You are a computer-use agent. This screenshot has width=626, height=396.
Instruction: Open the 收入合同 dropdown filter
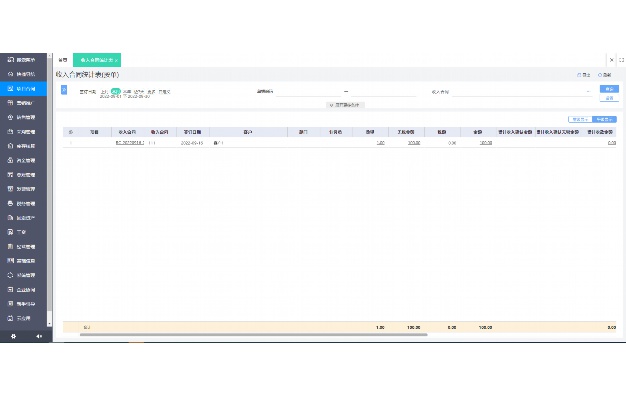522,92
